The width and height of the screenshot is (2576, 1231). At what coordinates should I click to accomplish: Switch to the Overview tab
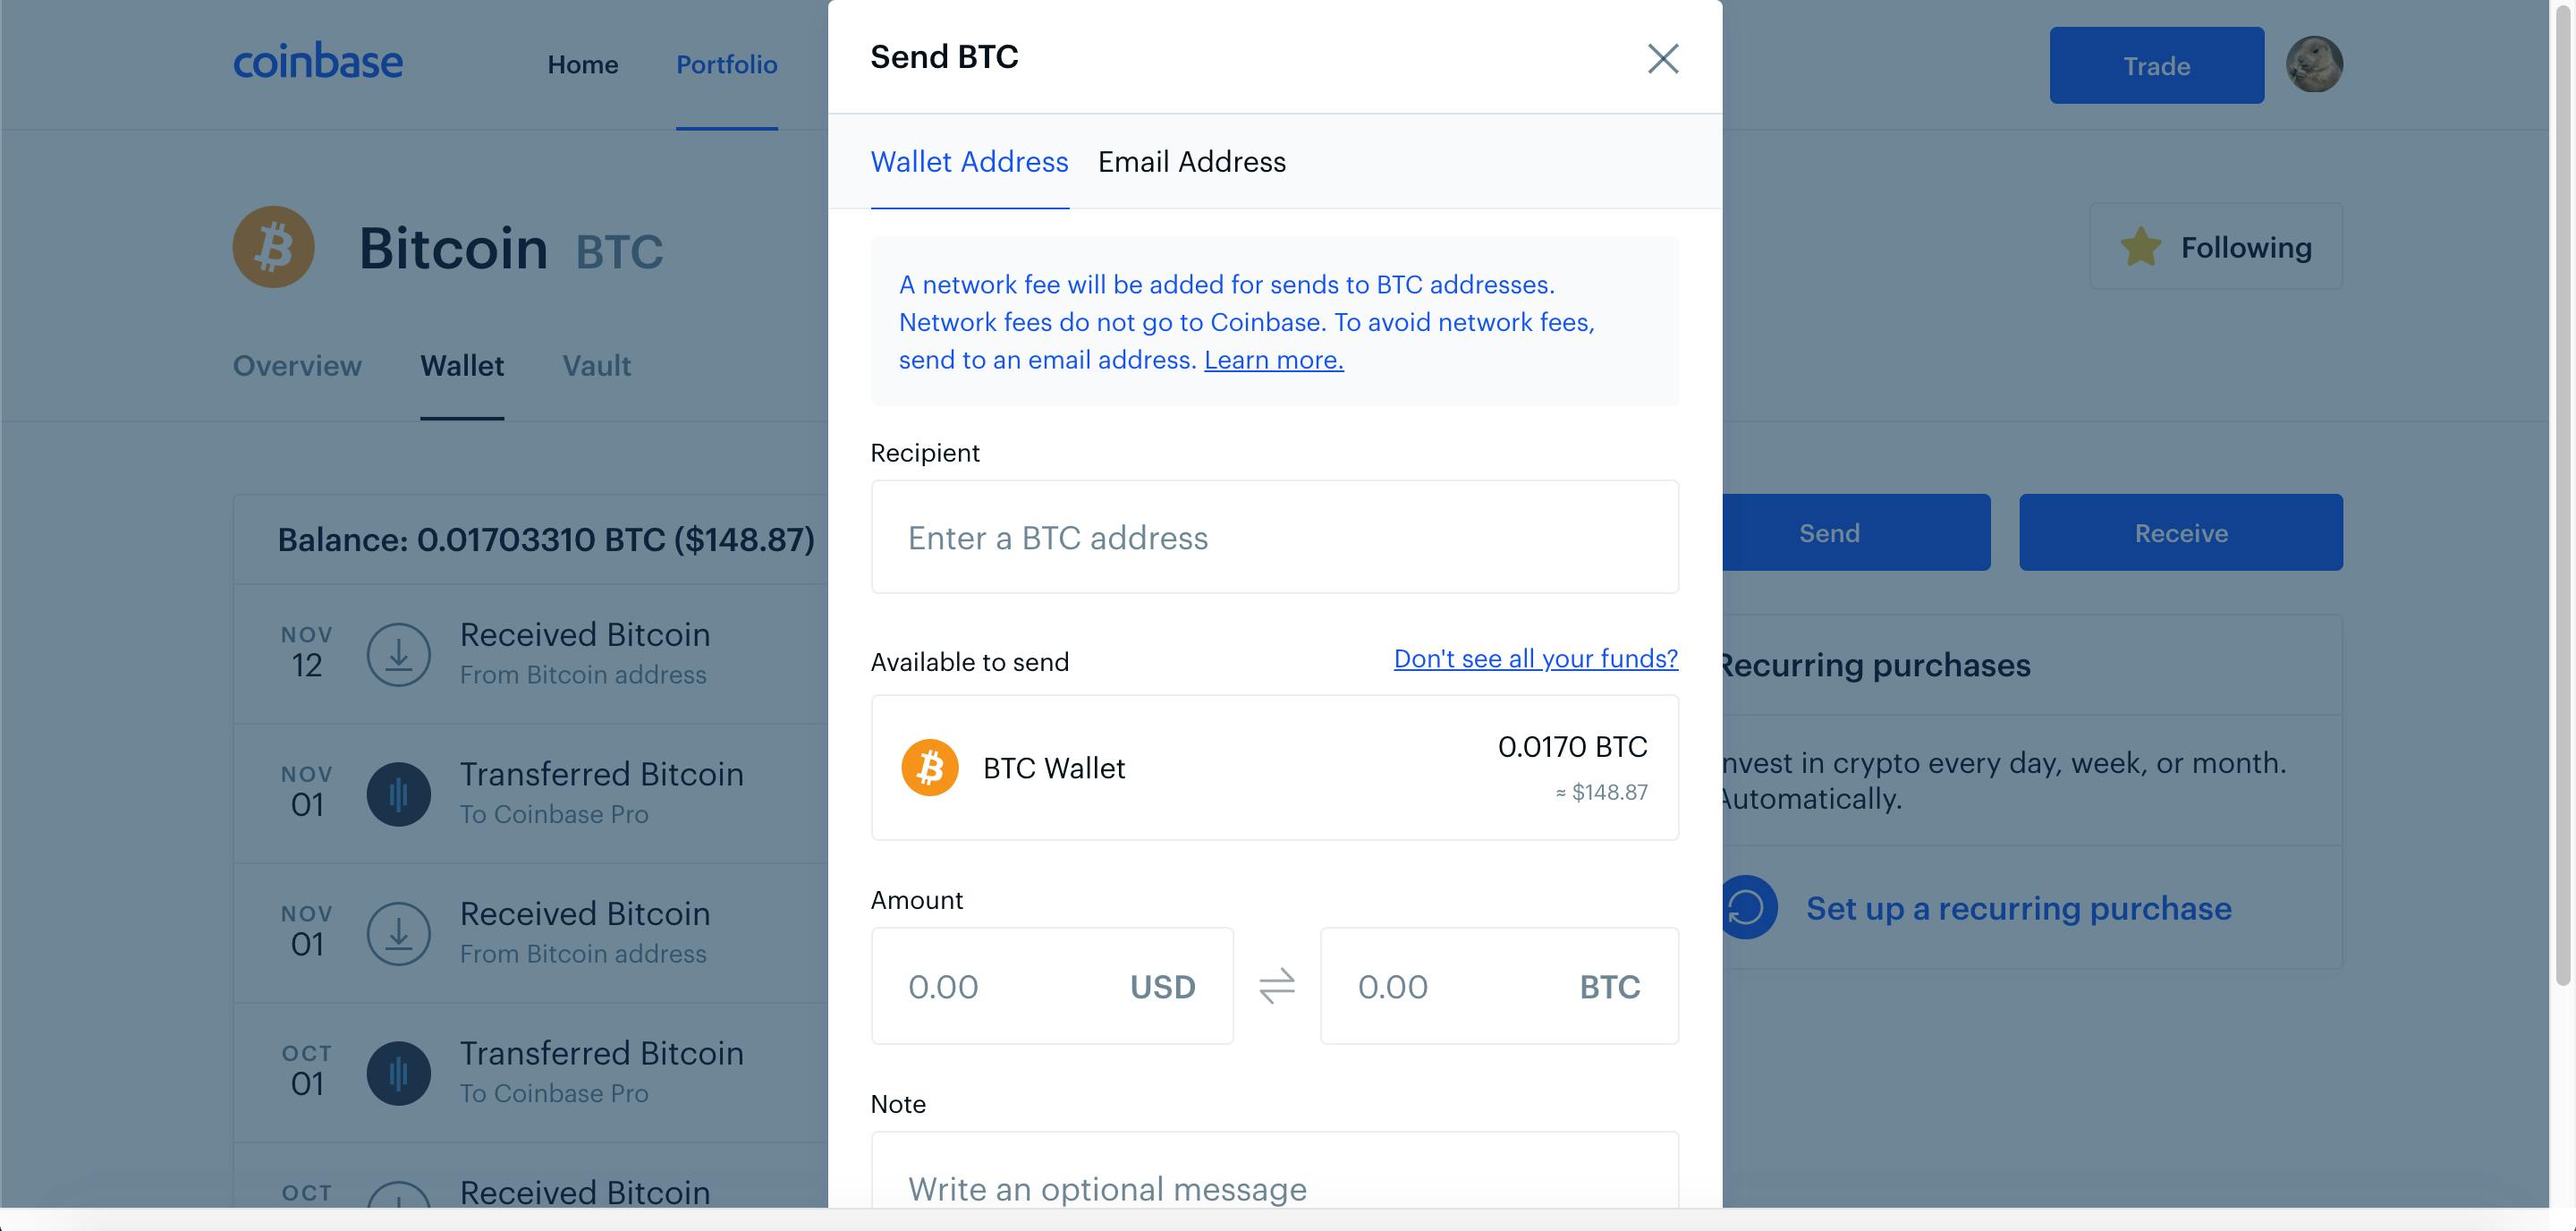(297, 366)
